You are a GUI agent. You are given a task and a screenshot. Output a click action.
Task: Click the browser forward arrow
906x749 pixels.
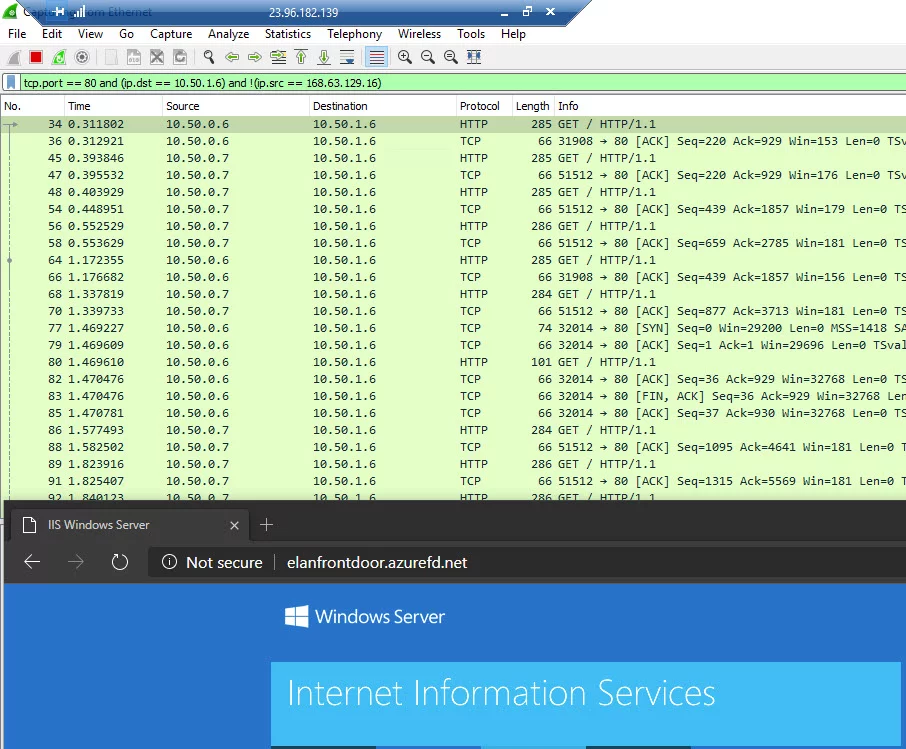tap(76, 562)
